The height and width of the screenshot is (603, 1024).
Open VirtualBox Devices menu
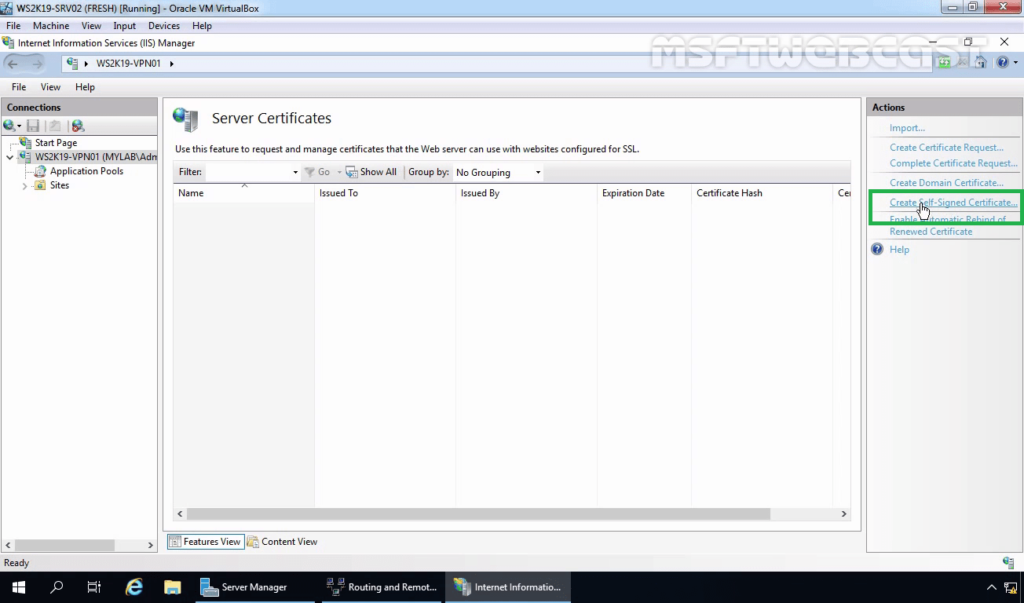164,25
